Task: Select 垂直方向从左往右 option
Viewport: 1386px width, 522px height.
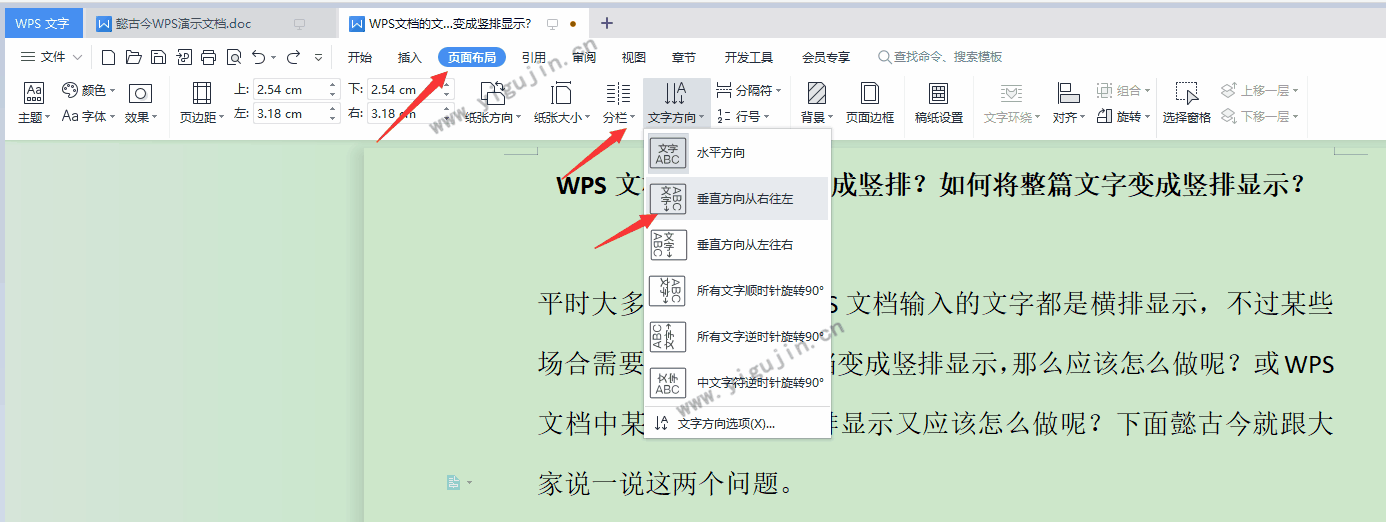Action: pyautogui.click(x=738, y=244)
